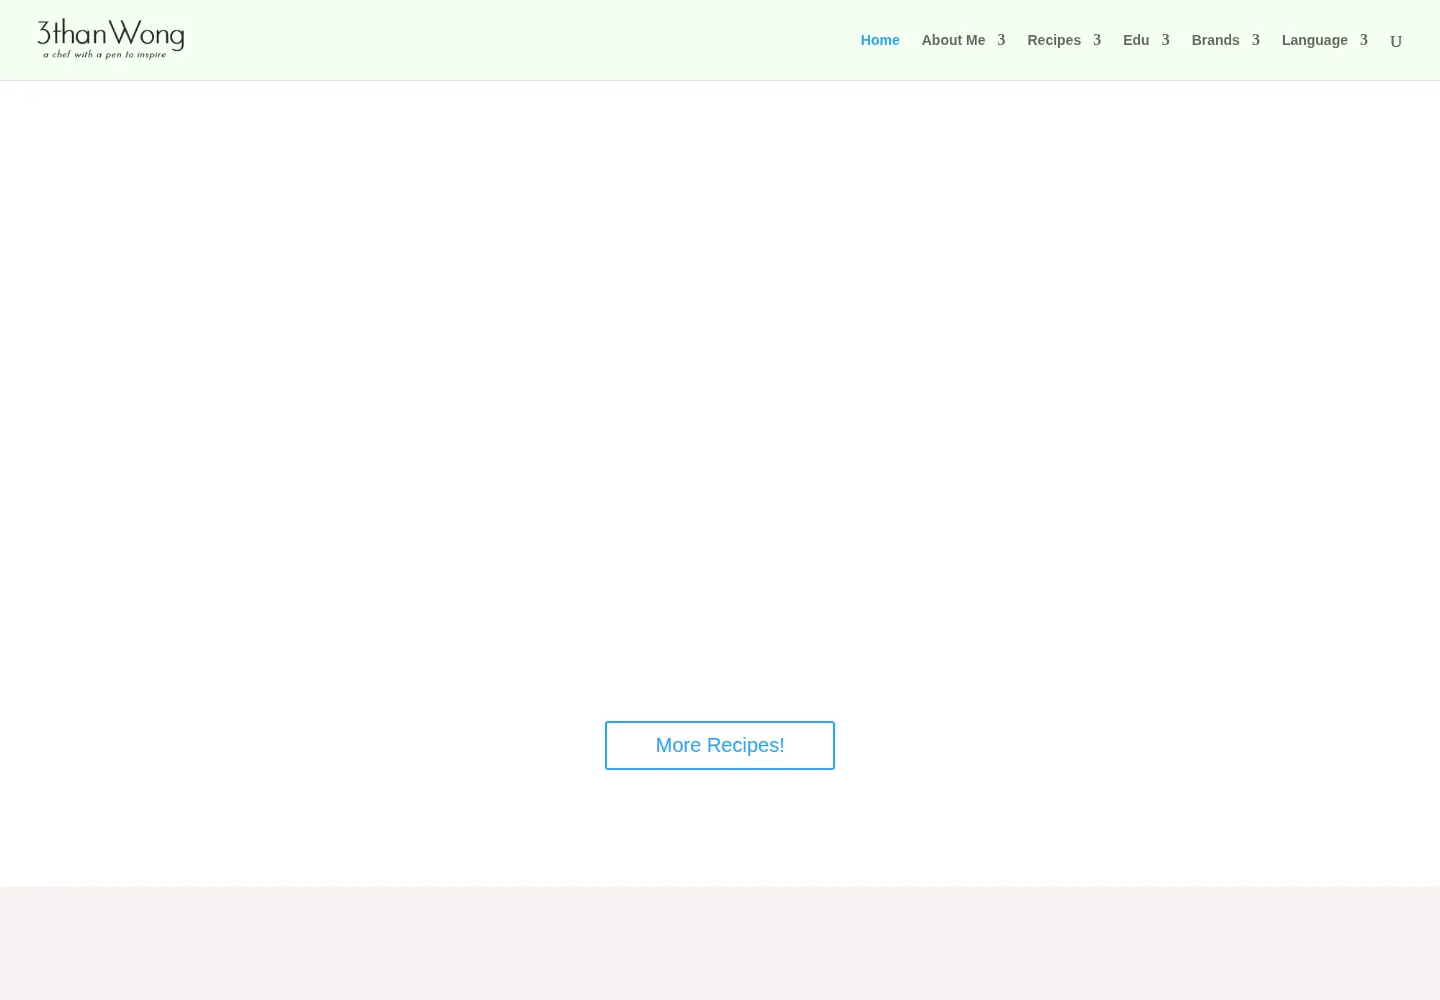Expand the Language dropdown arrow
This screenshot has height=1000, width=1440.
click(x=1364, y=40)
